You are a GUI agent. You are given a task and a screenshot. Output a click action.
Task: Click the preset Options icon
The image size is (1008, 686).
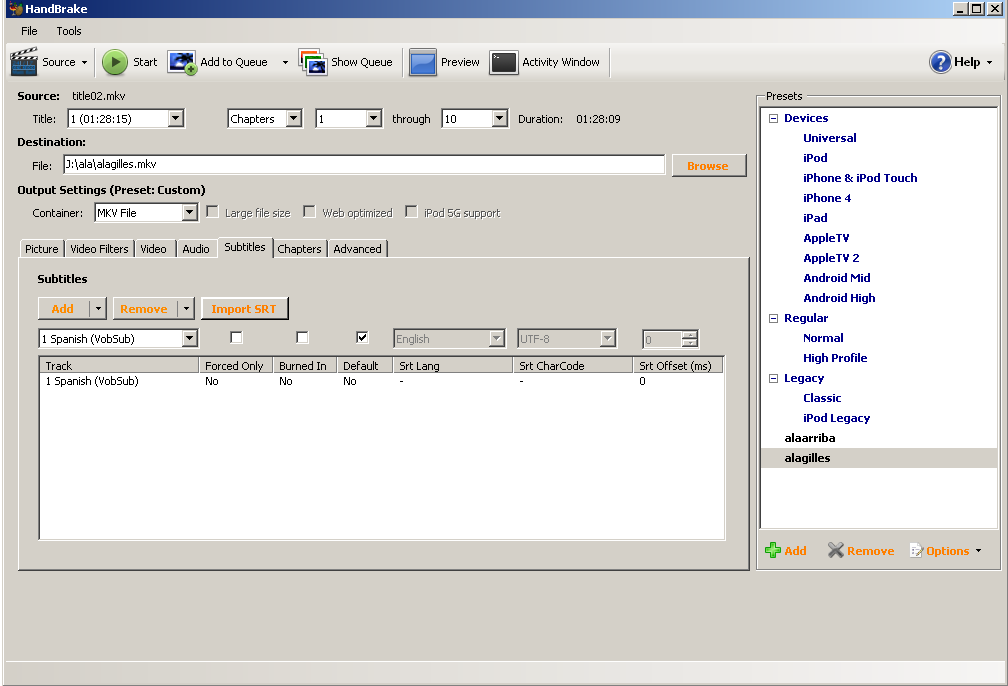(x=916, y=550)
